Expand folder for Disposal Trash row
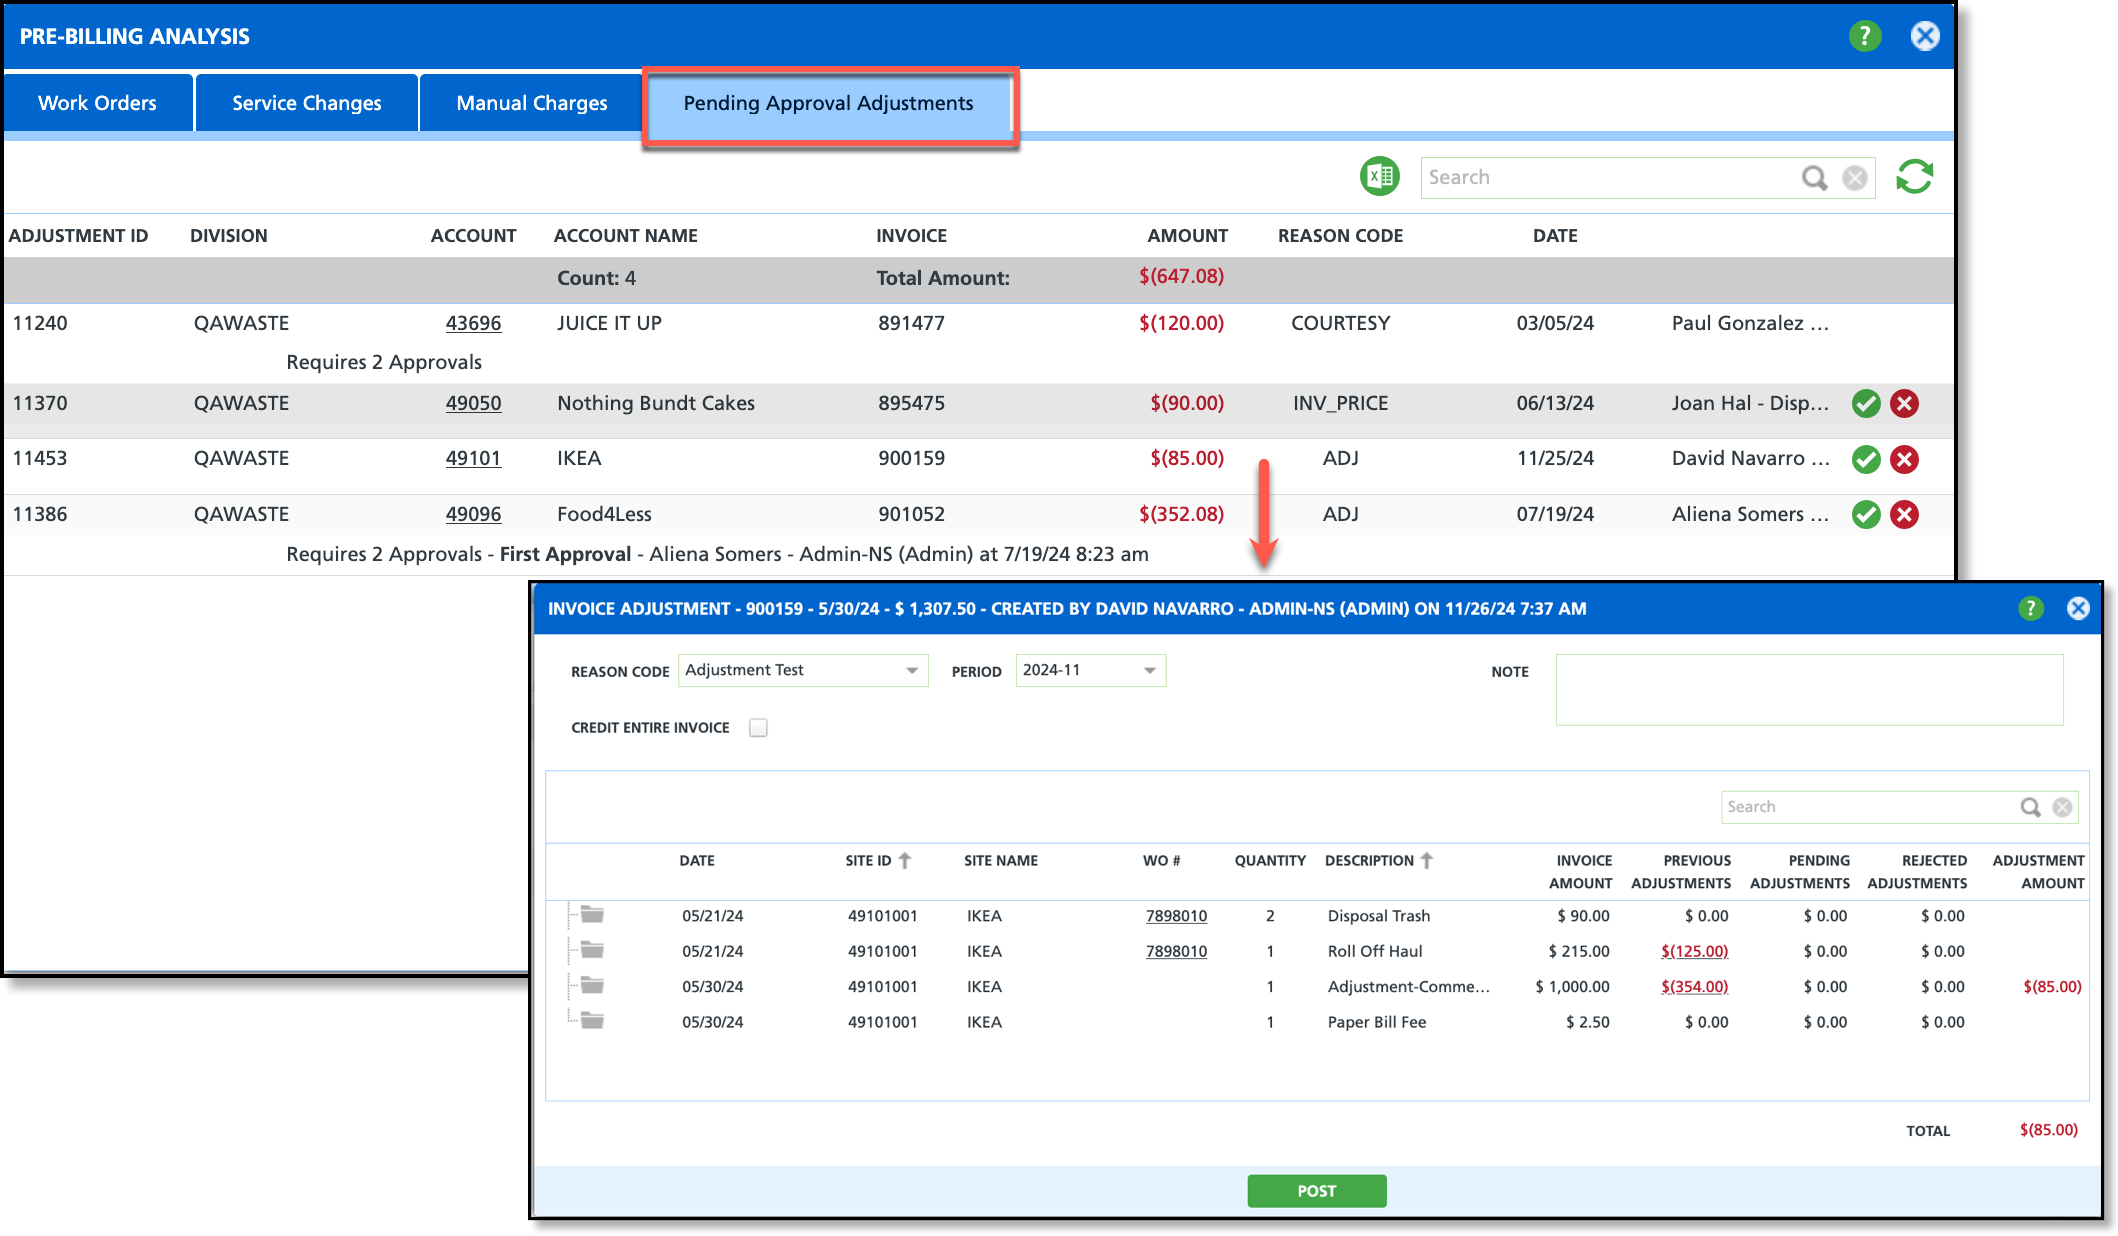 (592, 915)
